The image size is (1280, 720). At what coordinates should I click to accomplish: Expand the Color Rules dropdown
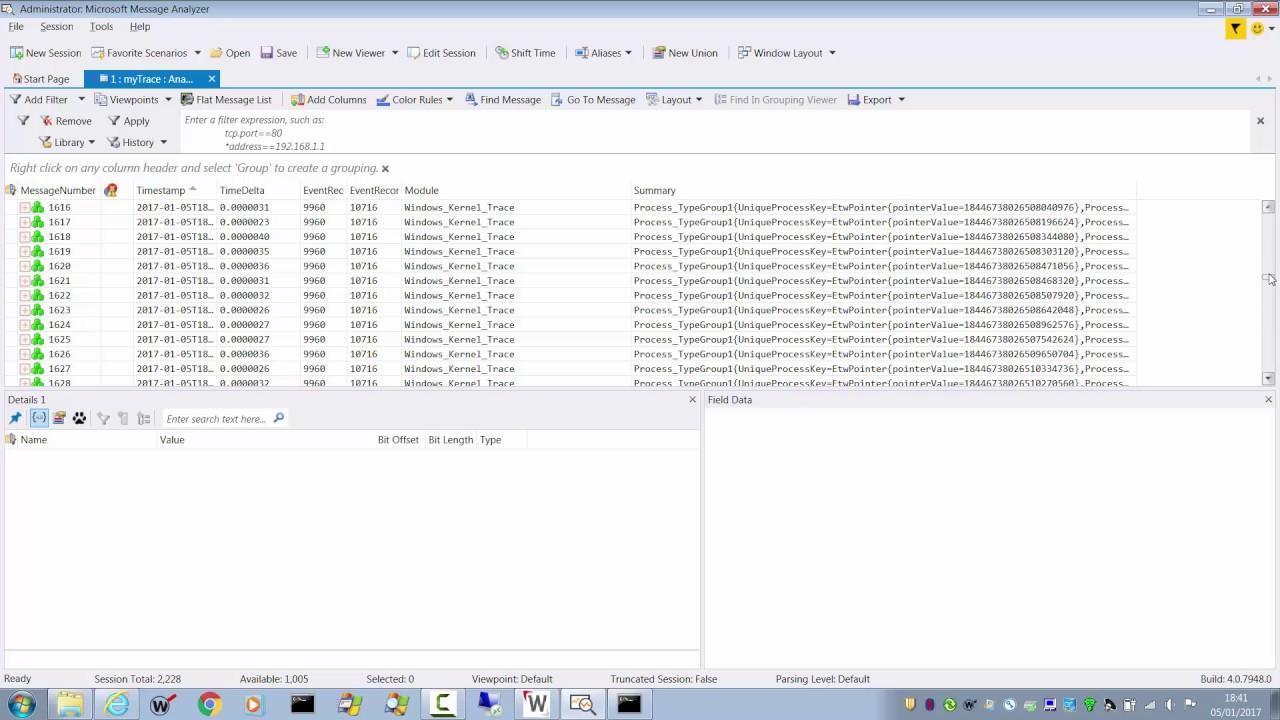point(449,99)
